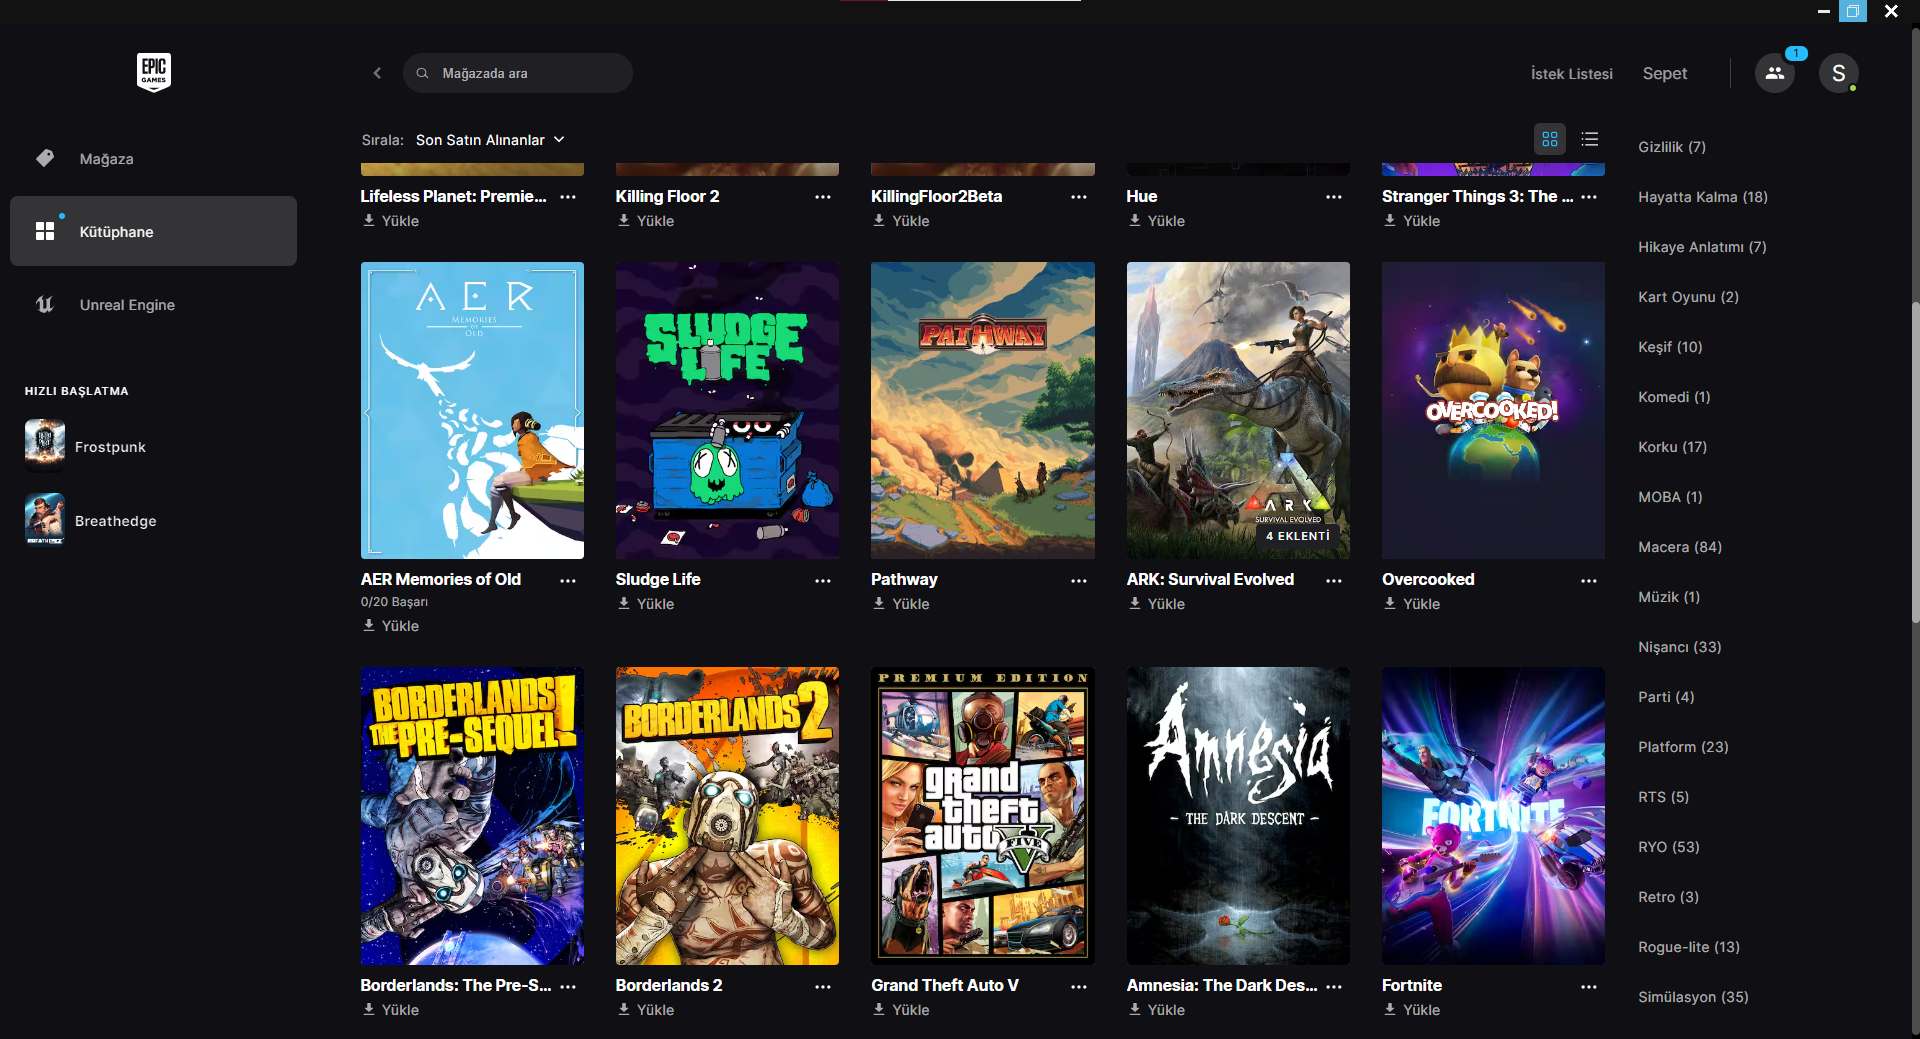Viewport: 1920px width, 1039px height.
Task: Go back using the arrow beside search
Action: tap(377, 73)
